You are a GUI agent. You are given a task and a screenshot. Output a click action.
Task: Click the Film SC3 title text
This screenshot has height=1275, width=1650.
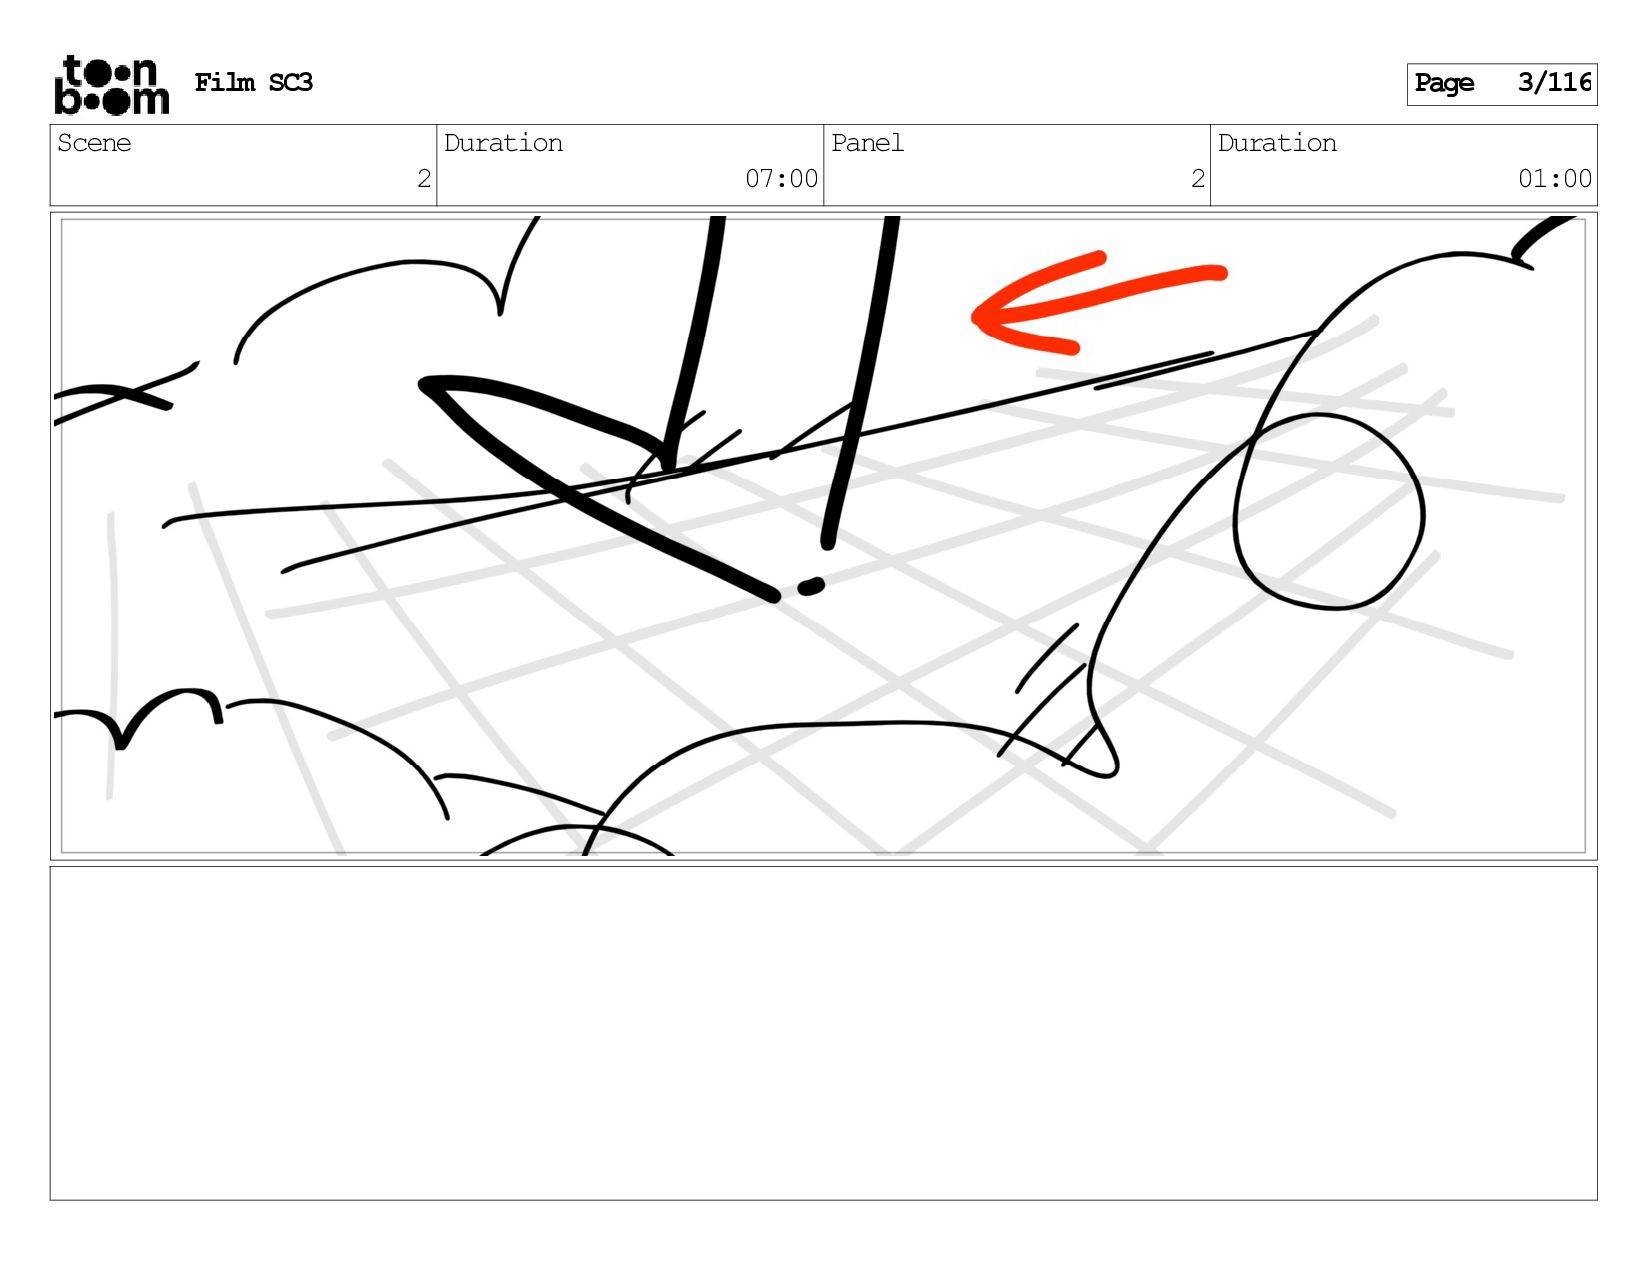254,83
